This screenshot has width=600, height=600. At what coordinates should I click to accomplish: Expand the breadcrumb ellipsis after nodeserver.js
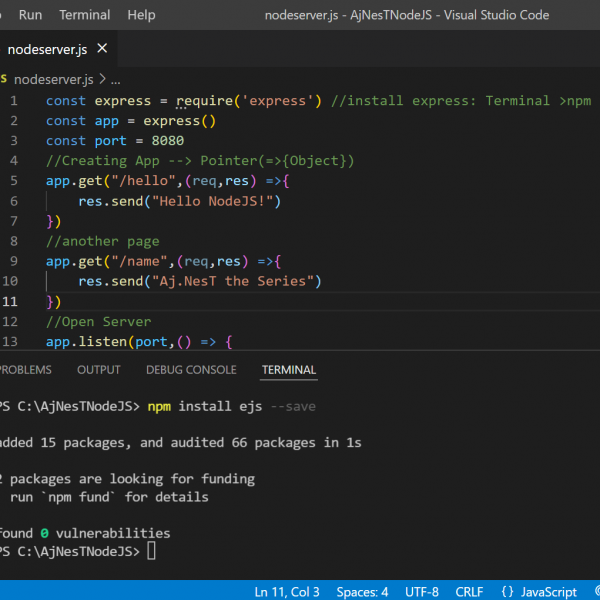tap(115, 79)
